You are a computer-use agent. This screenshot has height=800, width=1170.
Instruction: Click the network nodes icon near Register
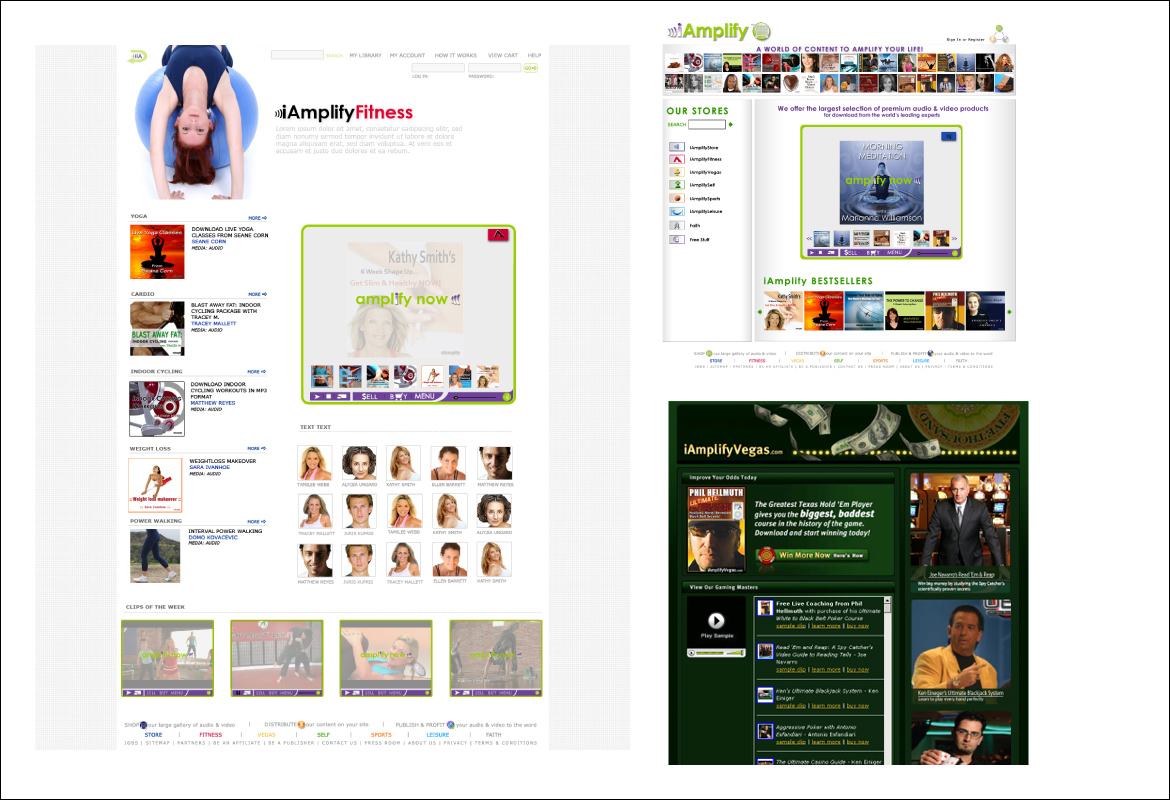pos(999,34)
